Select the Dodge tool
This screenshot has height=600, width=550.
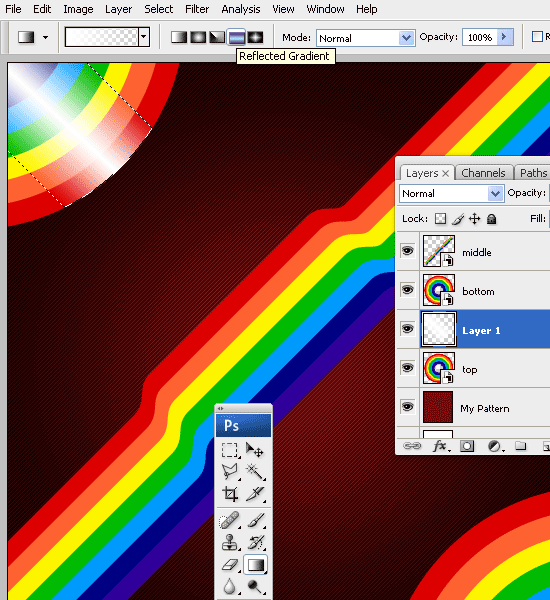coord(255,586)
